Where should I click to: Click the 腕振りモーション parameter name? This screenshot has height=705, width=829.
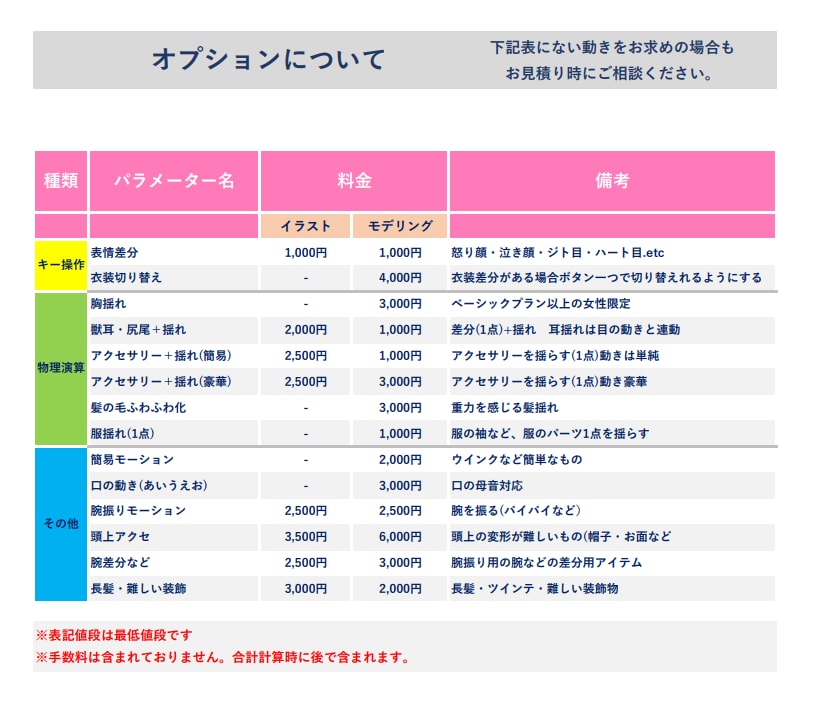139,510
